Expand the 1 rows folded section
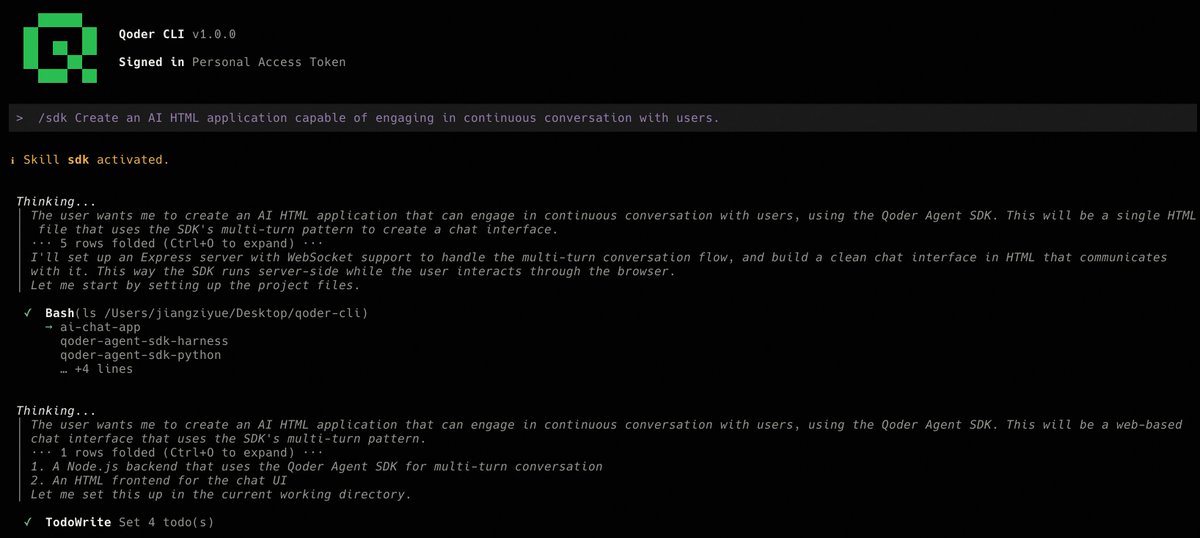Image resolution: width=1200 pixels, height=538 pixels. pos(177,453)
